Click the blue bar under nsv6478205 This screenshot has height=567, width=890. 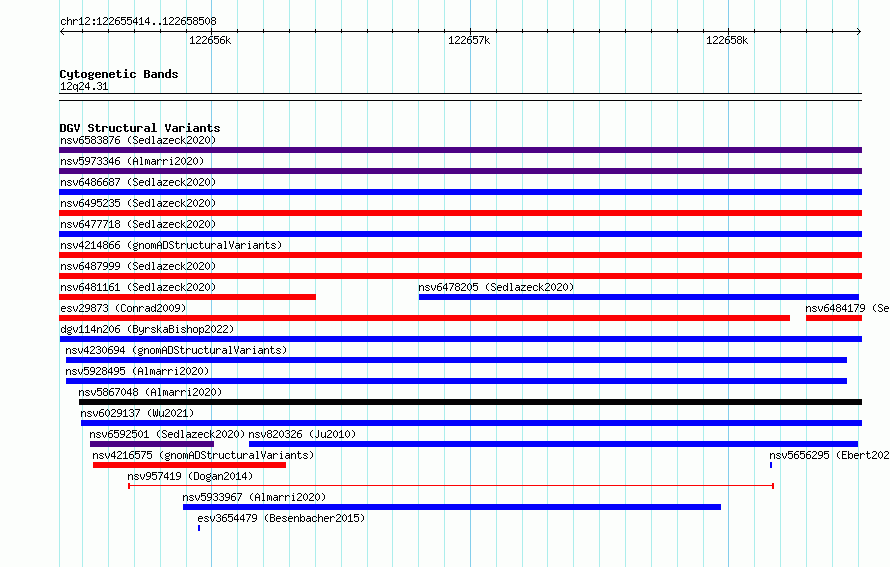coord(639,297)
